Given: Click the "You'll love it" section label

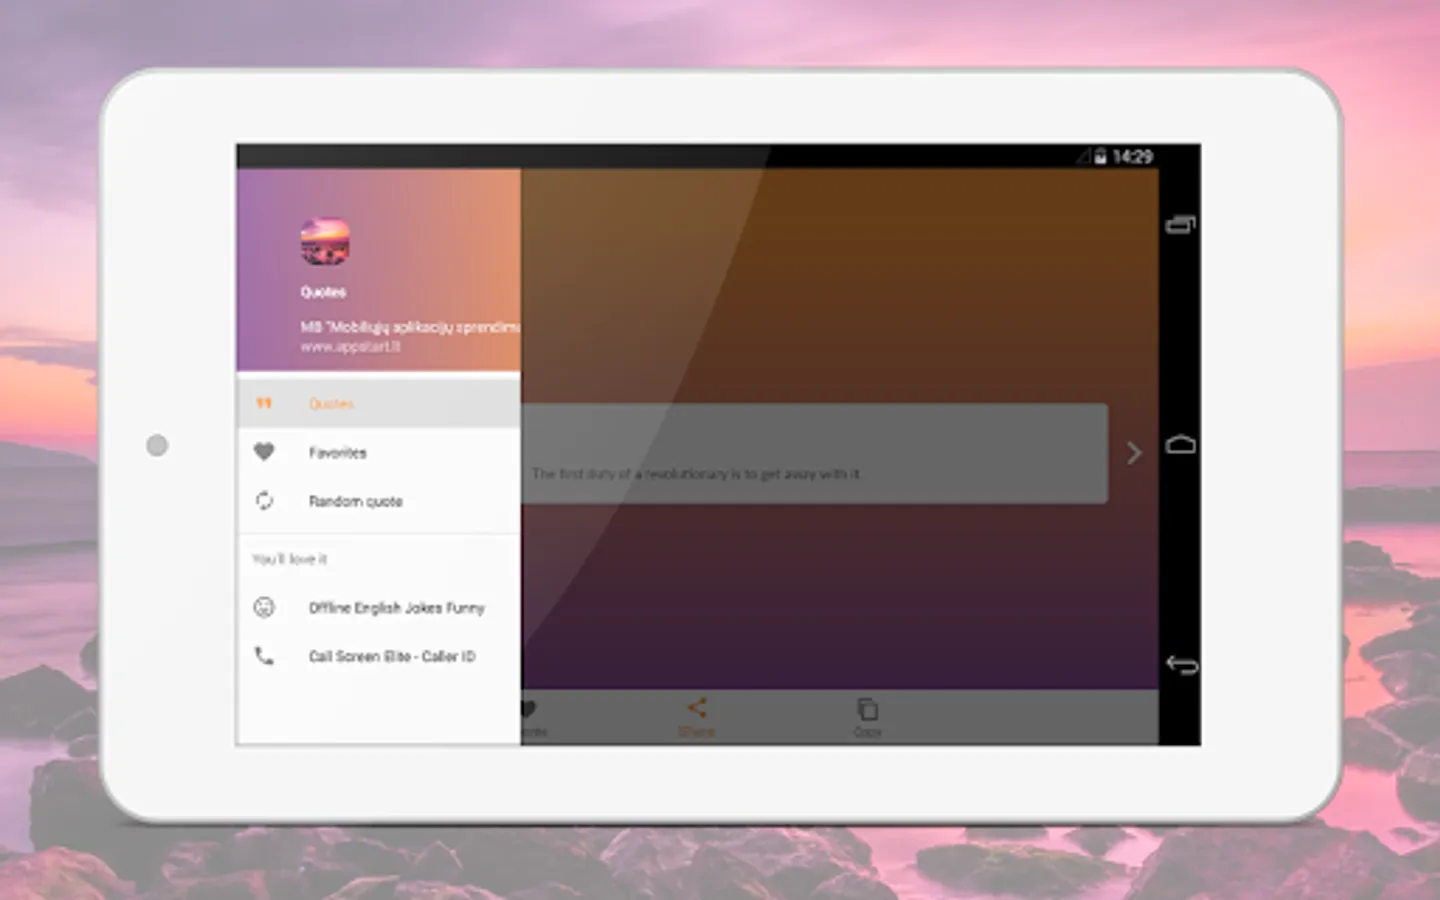Looking at the screenshot, I should pyautogui.click(x=290, y=559).
